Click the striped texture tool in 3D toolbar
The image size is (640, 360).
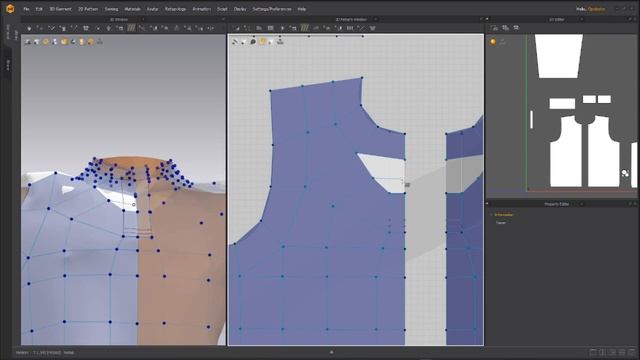(131, 28)
